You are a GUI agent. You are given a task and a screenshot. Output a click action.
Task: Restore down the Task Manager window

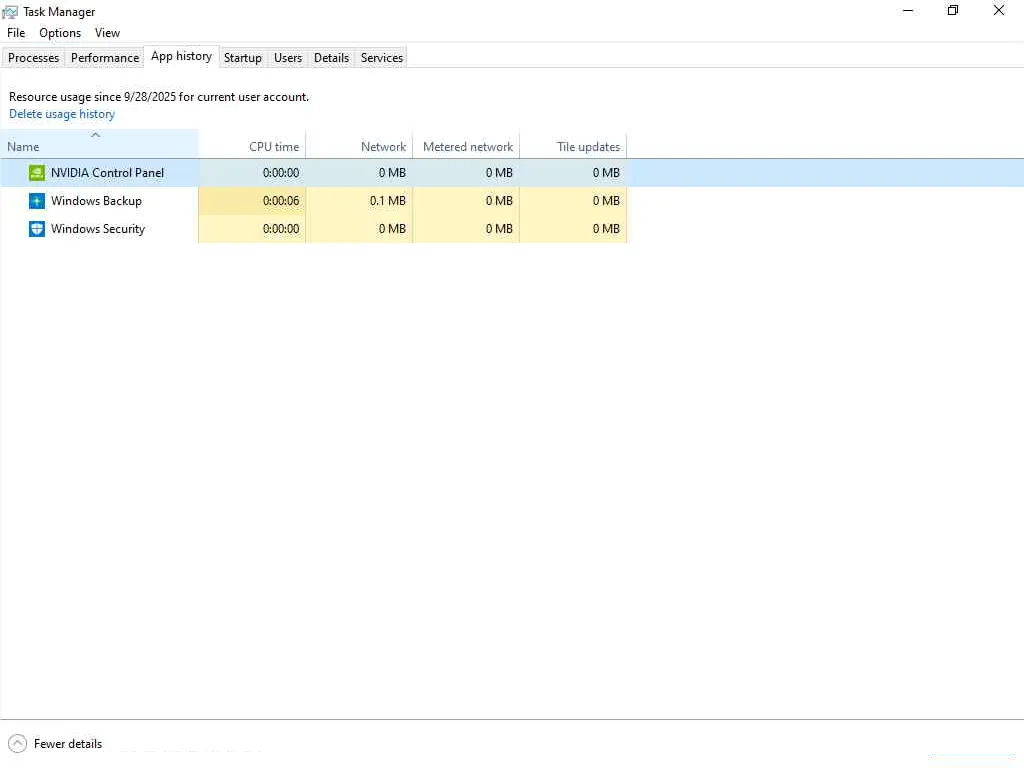tap(953, 10)
